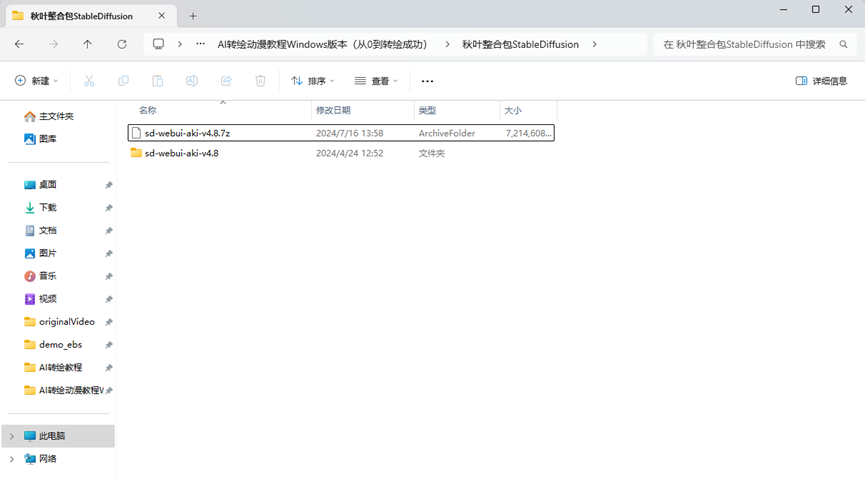The image size is (865, 479).
Task: Select the file sd-webui-aki-v4.8.7z
Action: [x=341, y=133]
